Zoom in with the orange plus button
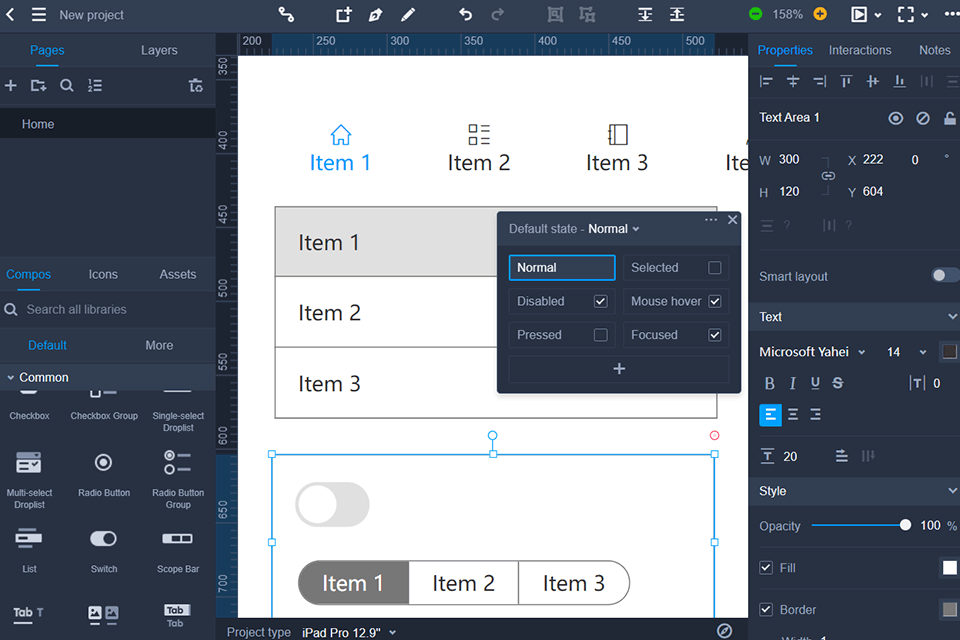960x640 pixels. 820,14
